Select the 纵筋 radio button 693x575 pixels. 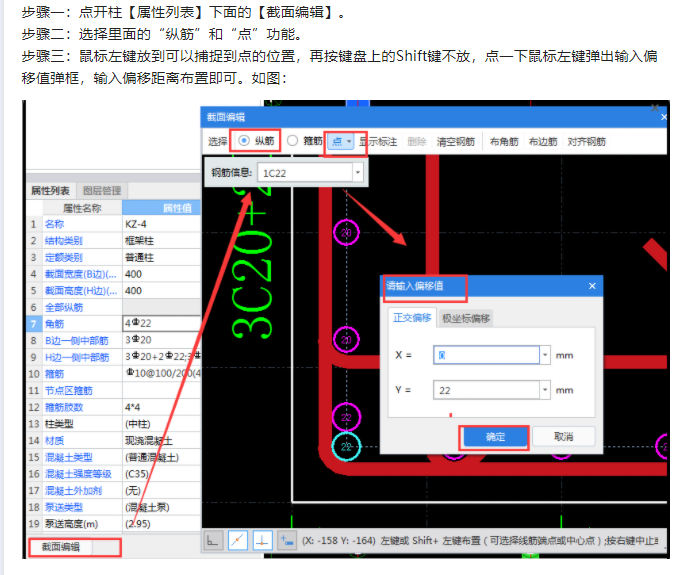click(x=244, y=141)
